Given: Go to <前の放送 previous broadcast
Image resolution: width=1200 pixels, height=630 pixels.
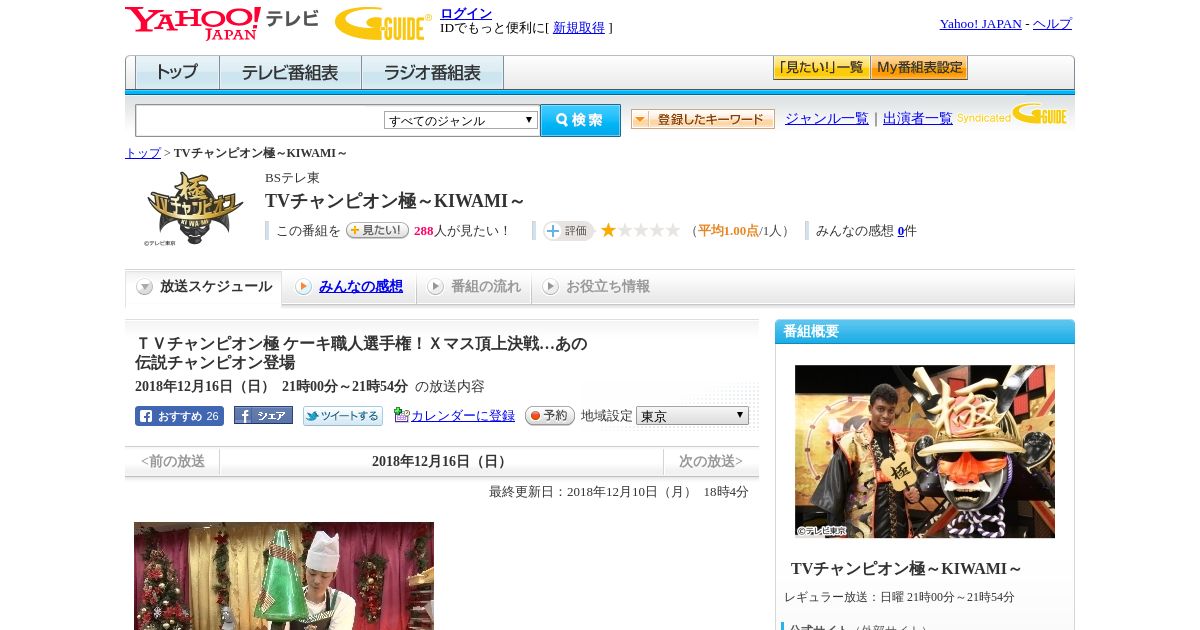Looking at the screenshot, I should click(173, 462).
